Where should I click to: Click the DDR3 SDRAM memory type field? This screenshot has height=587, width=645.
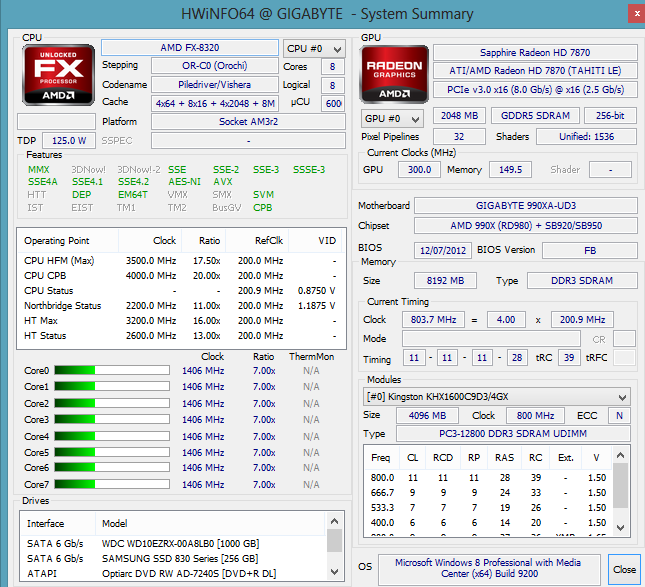click(582, 281)
